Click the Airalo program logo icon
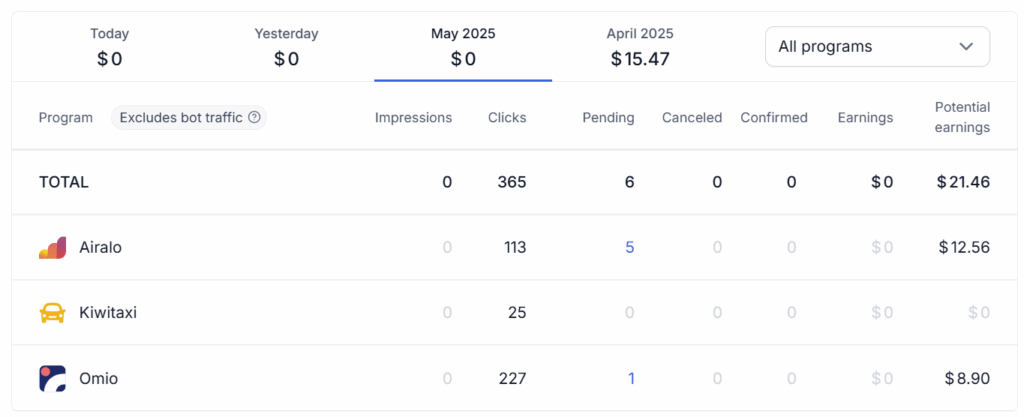 52,247
